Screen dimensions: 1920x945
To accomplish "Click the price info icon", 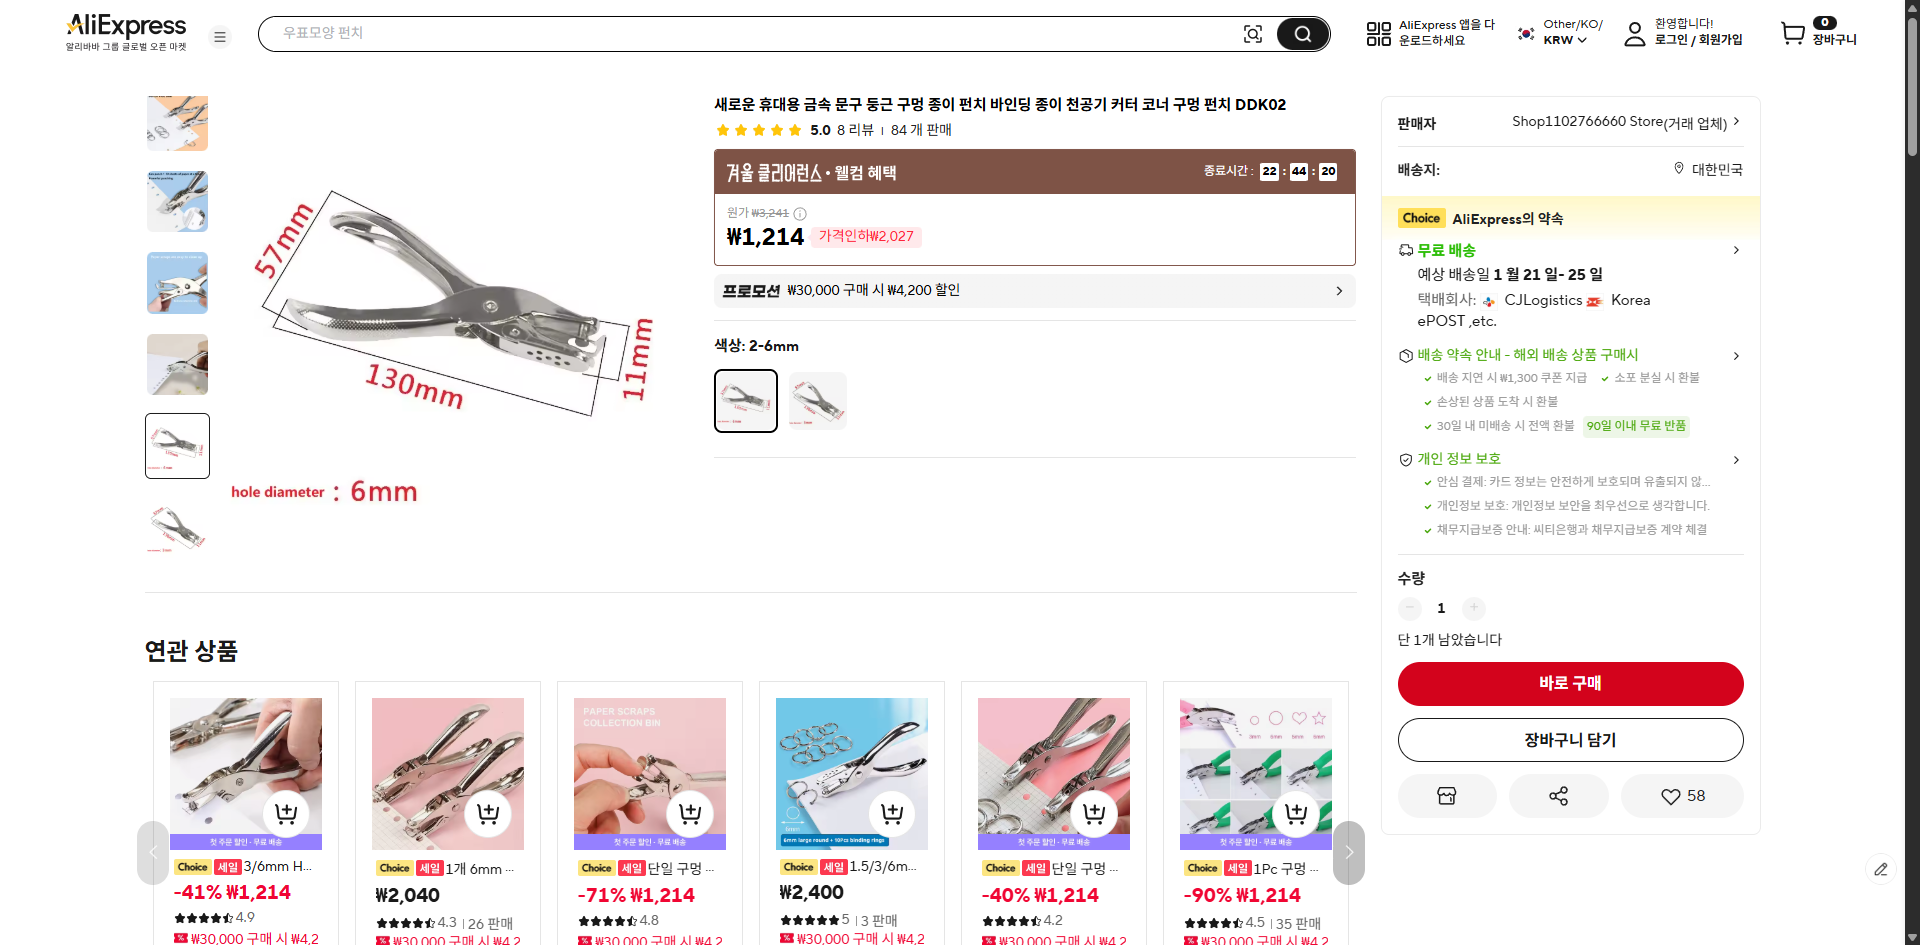I will pyautogui.click(x=800, y=213).
